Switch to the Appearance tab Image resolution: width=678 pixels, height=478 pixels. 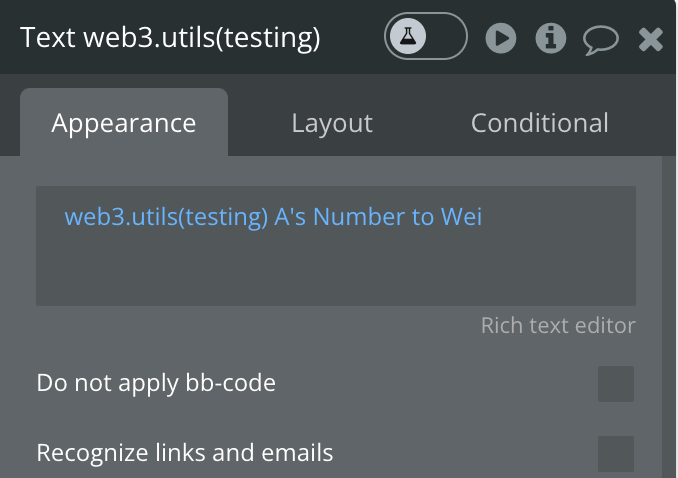pos(124,123)
